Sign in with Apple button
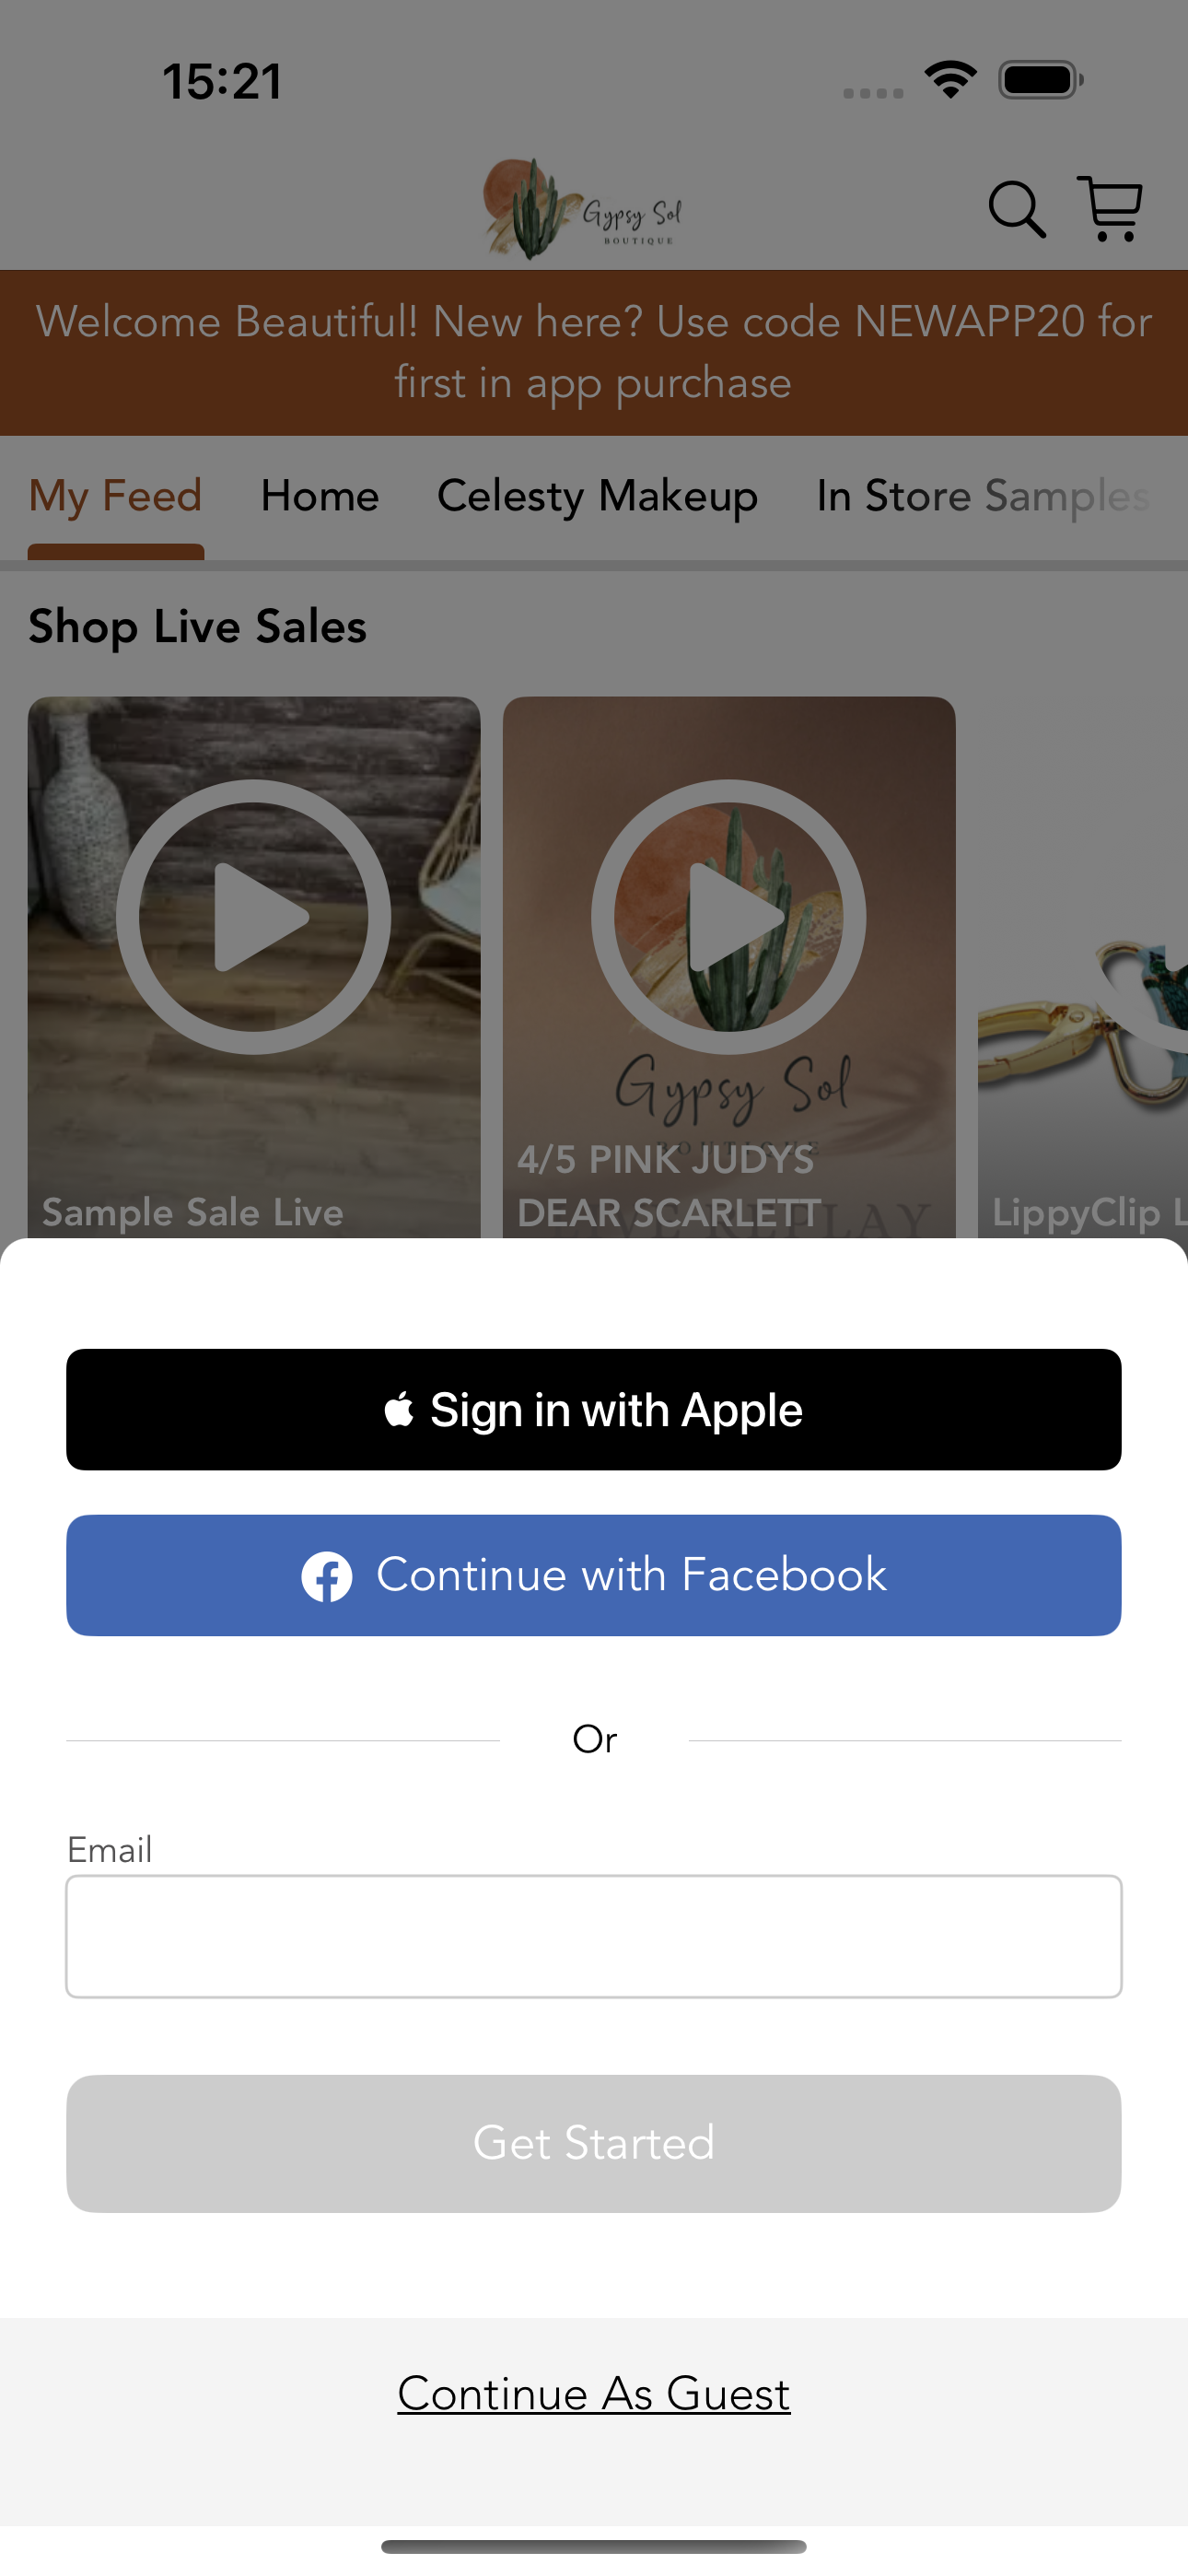The width and height of the screenshot is (1188, 2576). pyautogui.click(x=594, y=1409)
